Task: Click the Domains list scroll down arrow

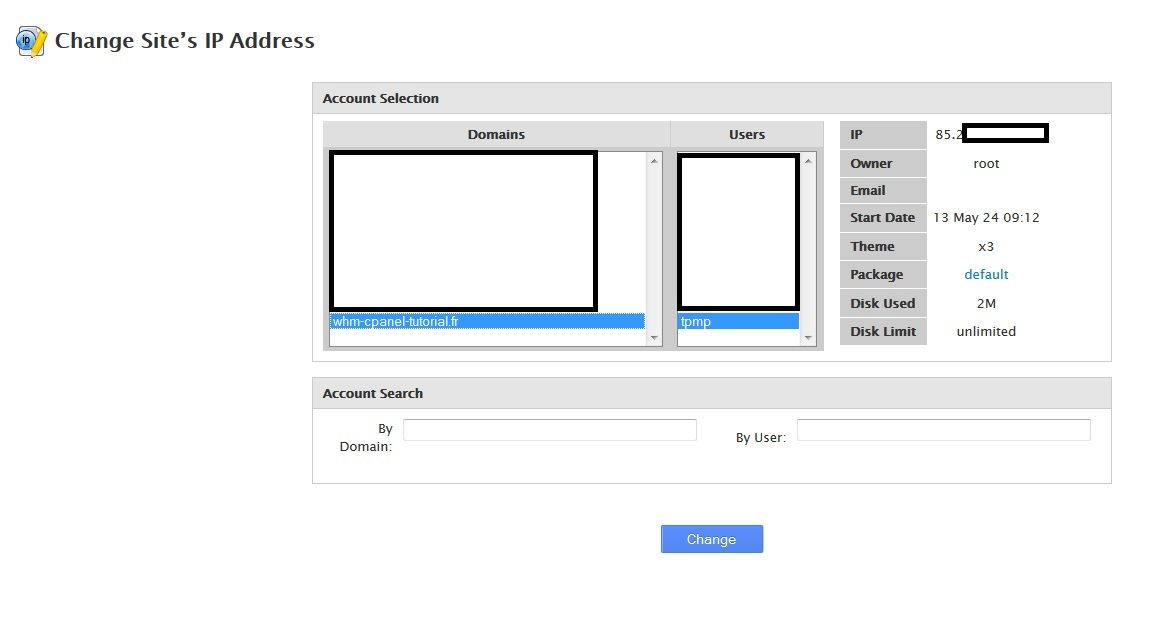Action: click(x=654, y=338)
